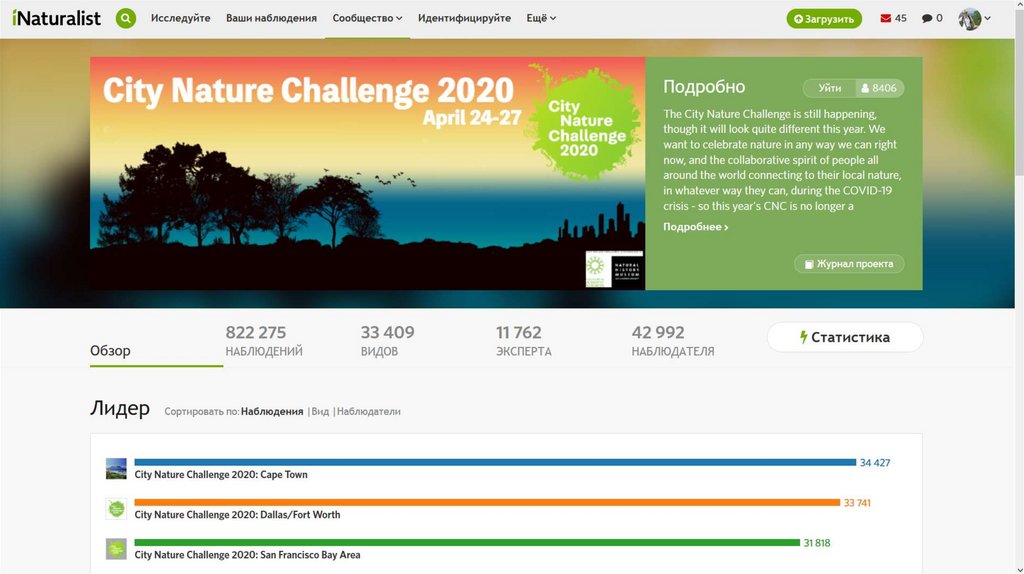Click the Статистика button
1024x574 pixels.
[x=845, y=337]
